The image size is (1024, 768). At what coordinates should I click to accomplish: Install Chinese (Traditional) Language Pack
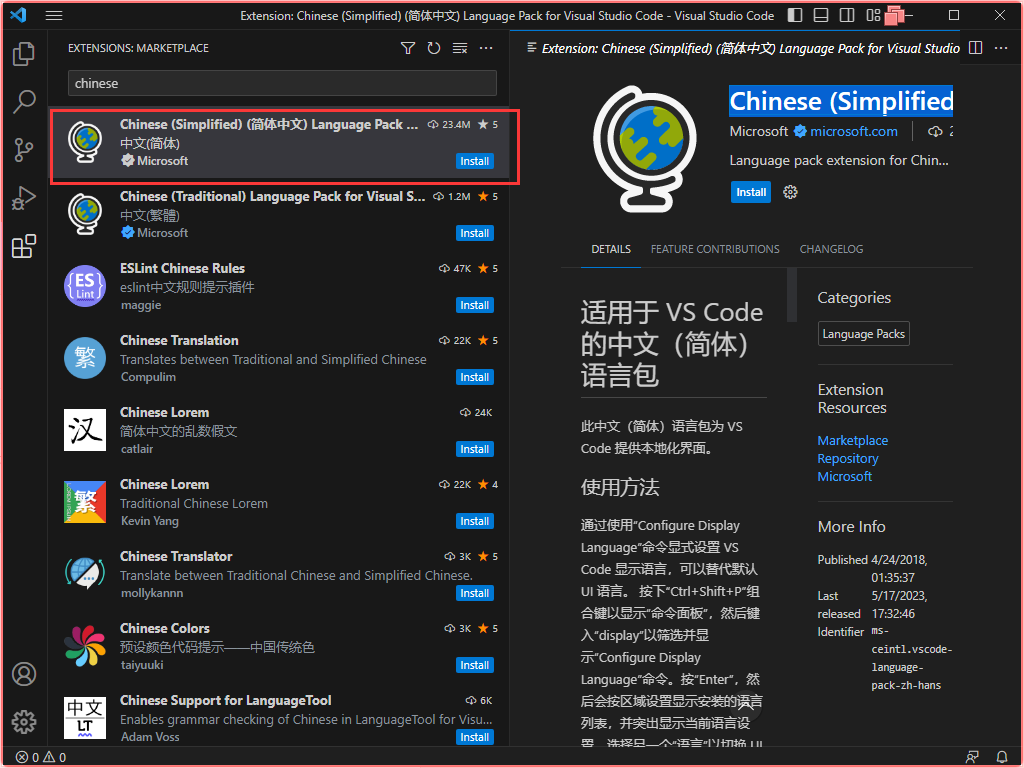(475, 233)
